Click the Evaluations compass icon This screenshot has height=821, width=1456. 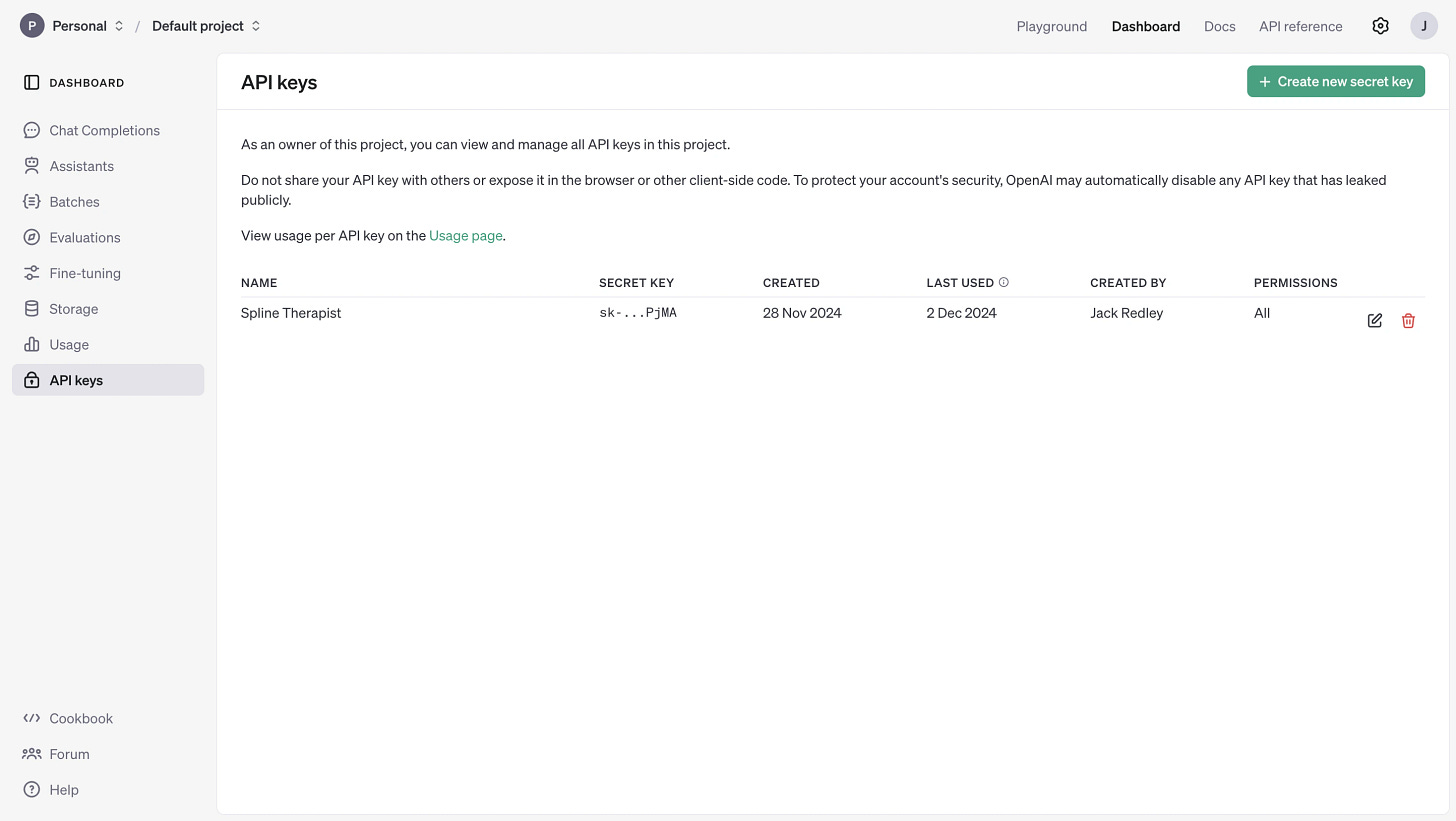click(32, 237)
